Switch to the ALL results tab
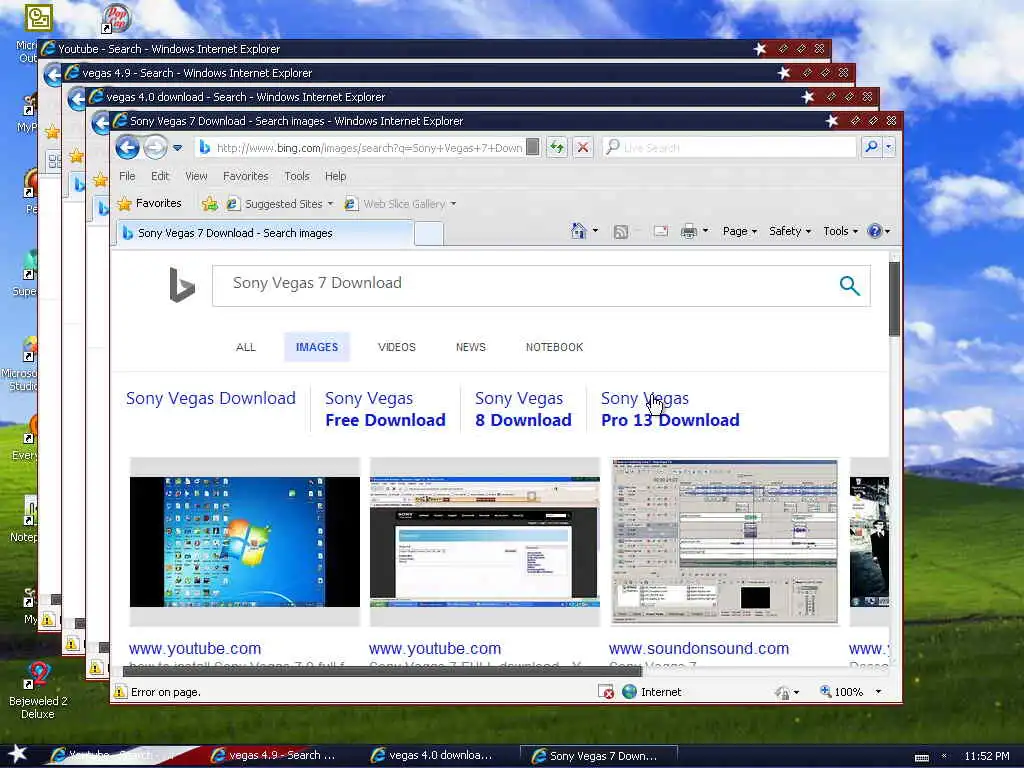The height and width of the screenshot is (768, 1024). click(x=246, y=347)
